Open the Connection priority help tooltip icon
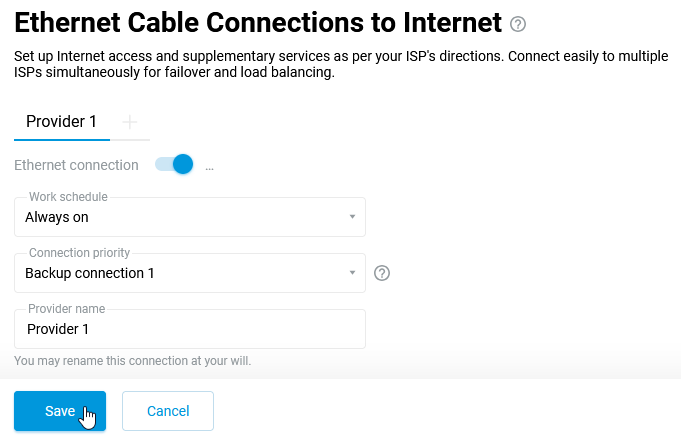This screenshot has height=441, width=681. 381,273
